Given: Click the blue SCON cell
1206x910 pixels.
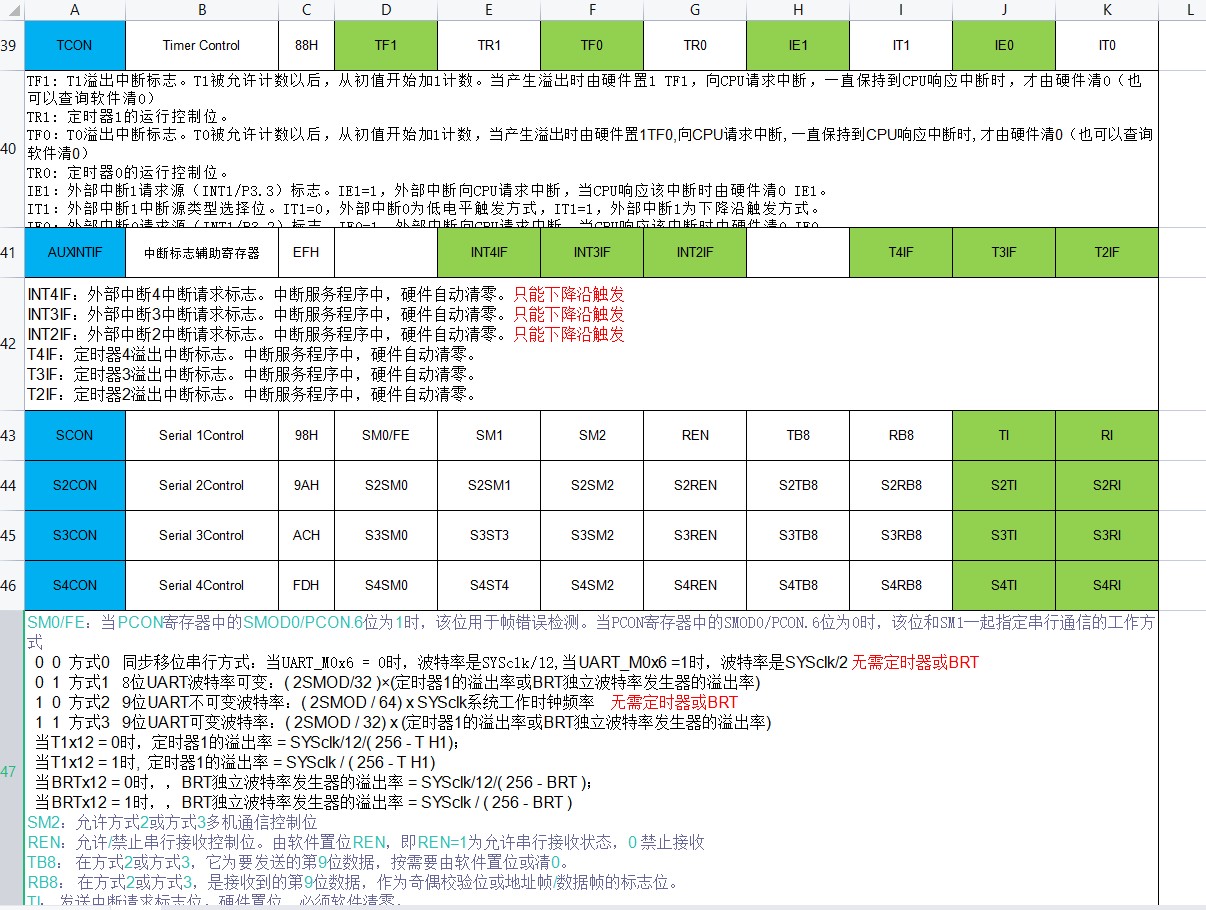Looking at the screenshot, I should [75, 435].
